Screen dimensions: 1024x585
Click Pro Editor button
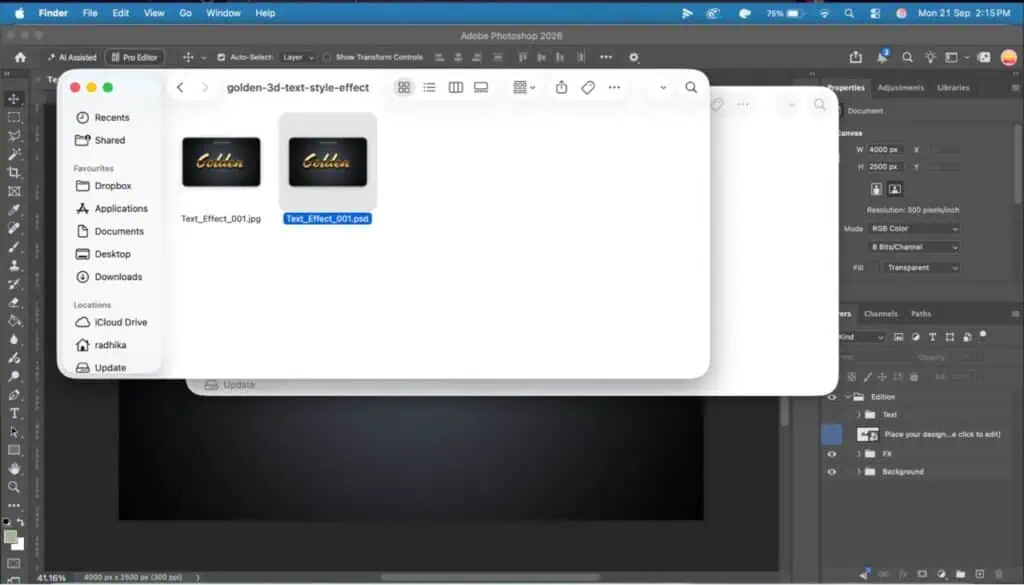(135, 57)
